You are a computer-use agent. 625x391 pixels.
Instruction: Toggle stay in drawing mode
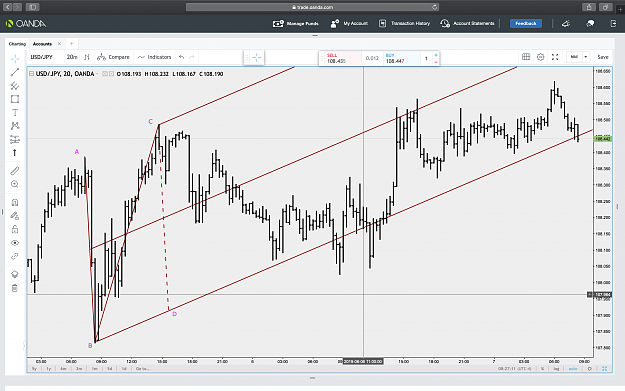pyautogui.click(x=15, y=216)
